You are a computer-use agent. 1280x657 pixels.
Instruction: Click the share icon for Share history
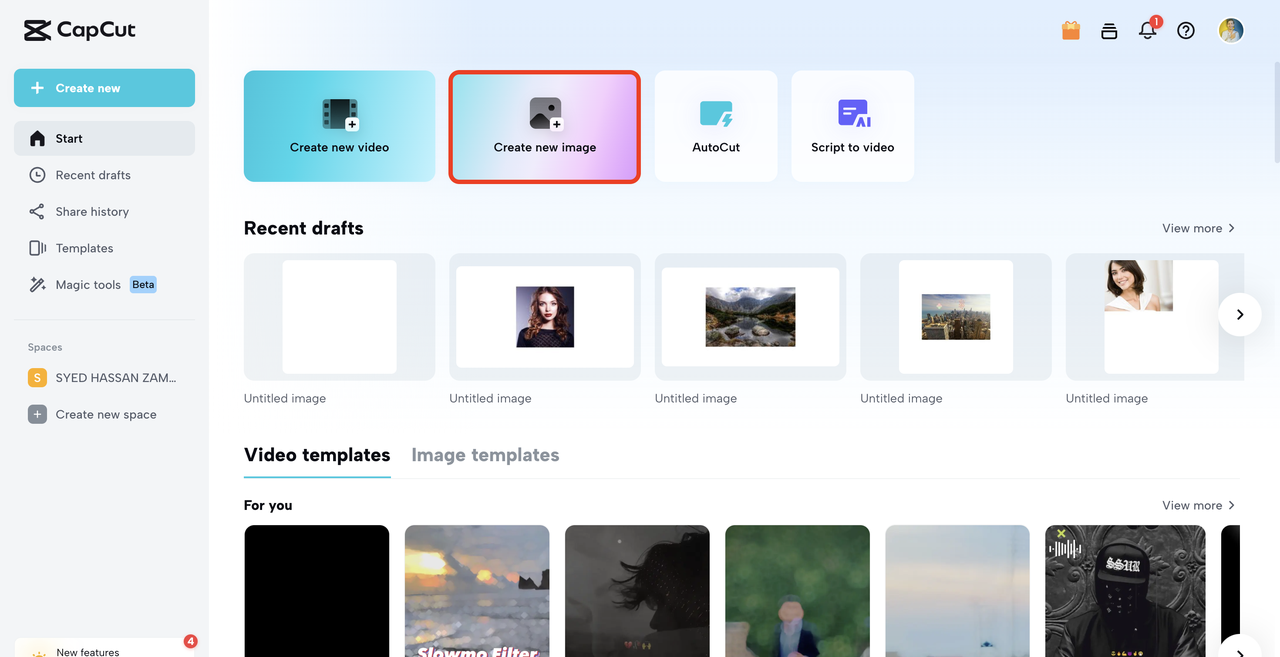point(37,211)
